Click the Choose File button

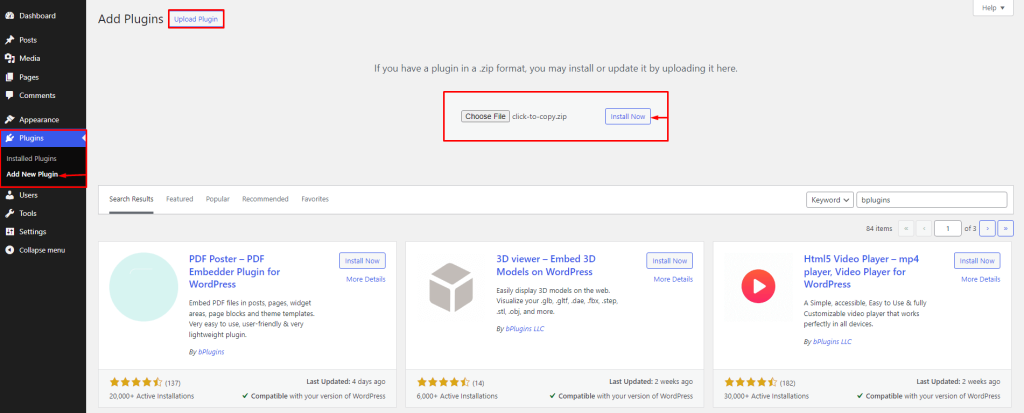point(485,116)
